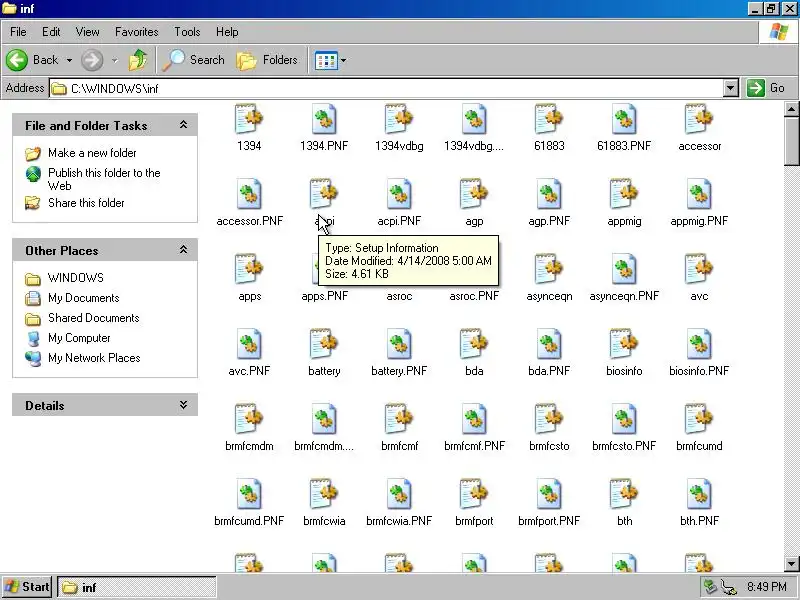Select the agp file icon
This screenshot has width=800, height=600.
(x=474, y=194)
